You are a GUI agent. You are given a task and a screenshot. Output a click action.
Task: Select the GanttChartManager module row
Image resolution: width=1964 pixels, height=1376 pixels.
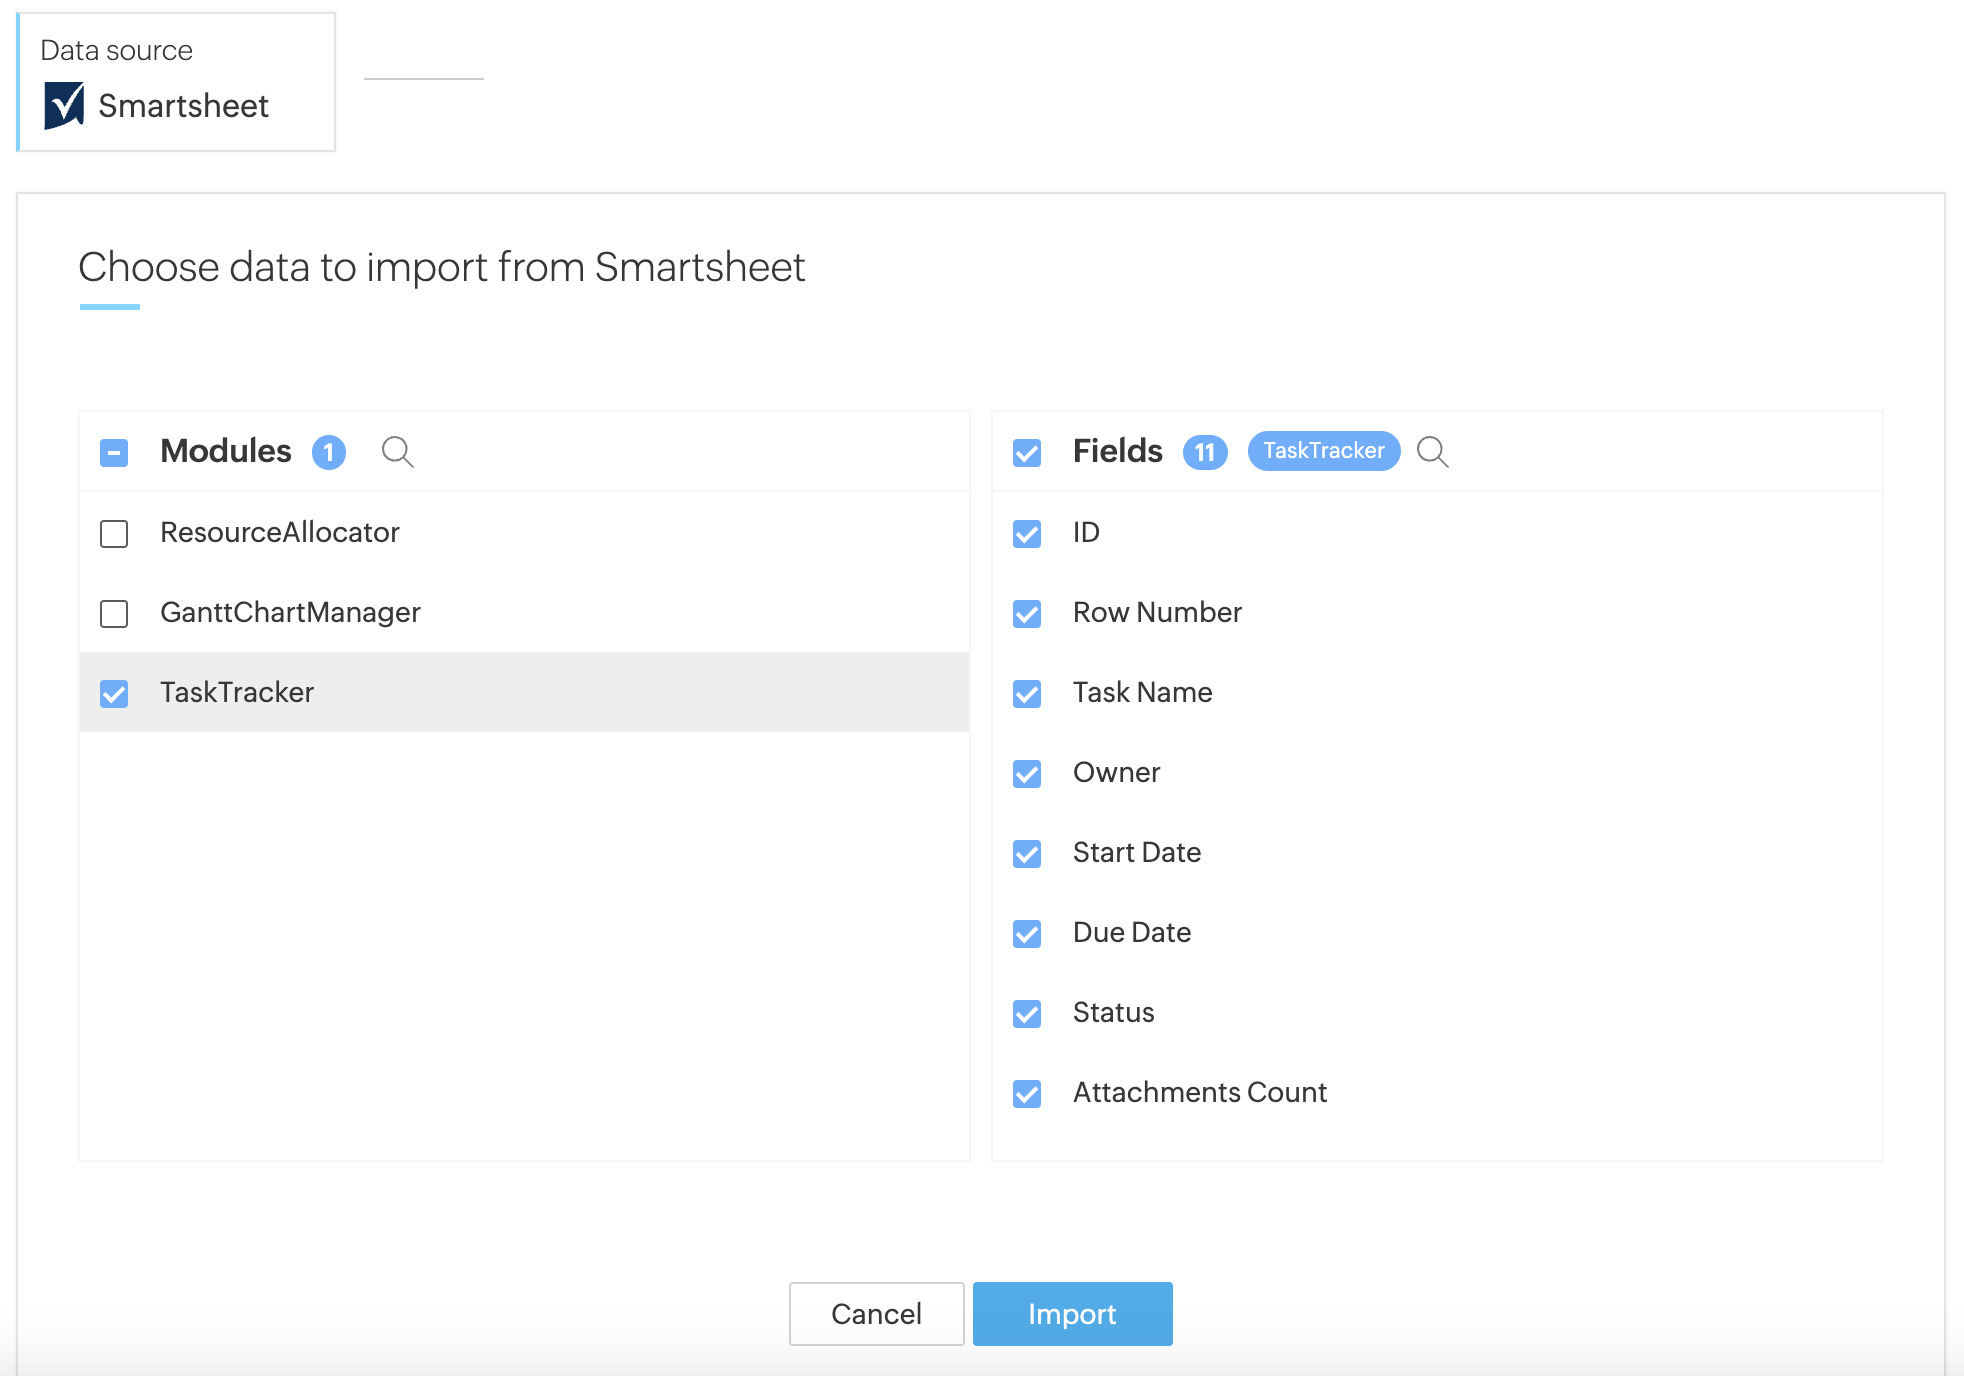pos(290,612)
